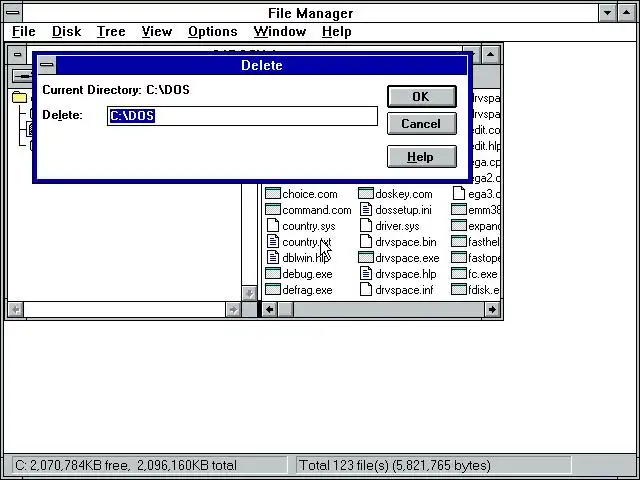Open the Tree menu
640x480 pixels.
click(111, 31)
